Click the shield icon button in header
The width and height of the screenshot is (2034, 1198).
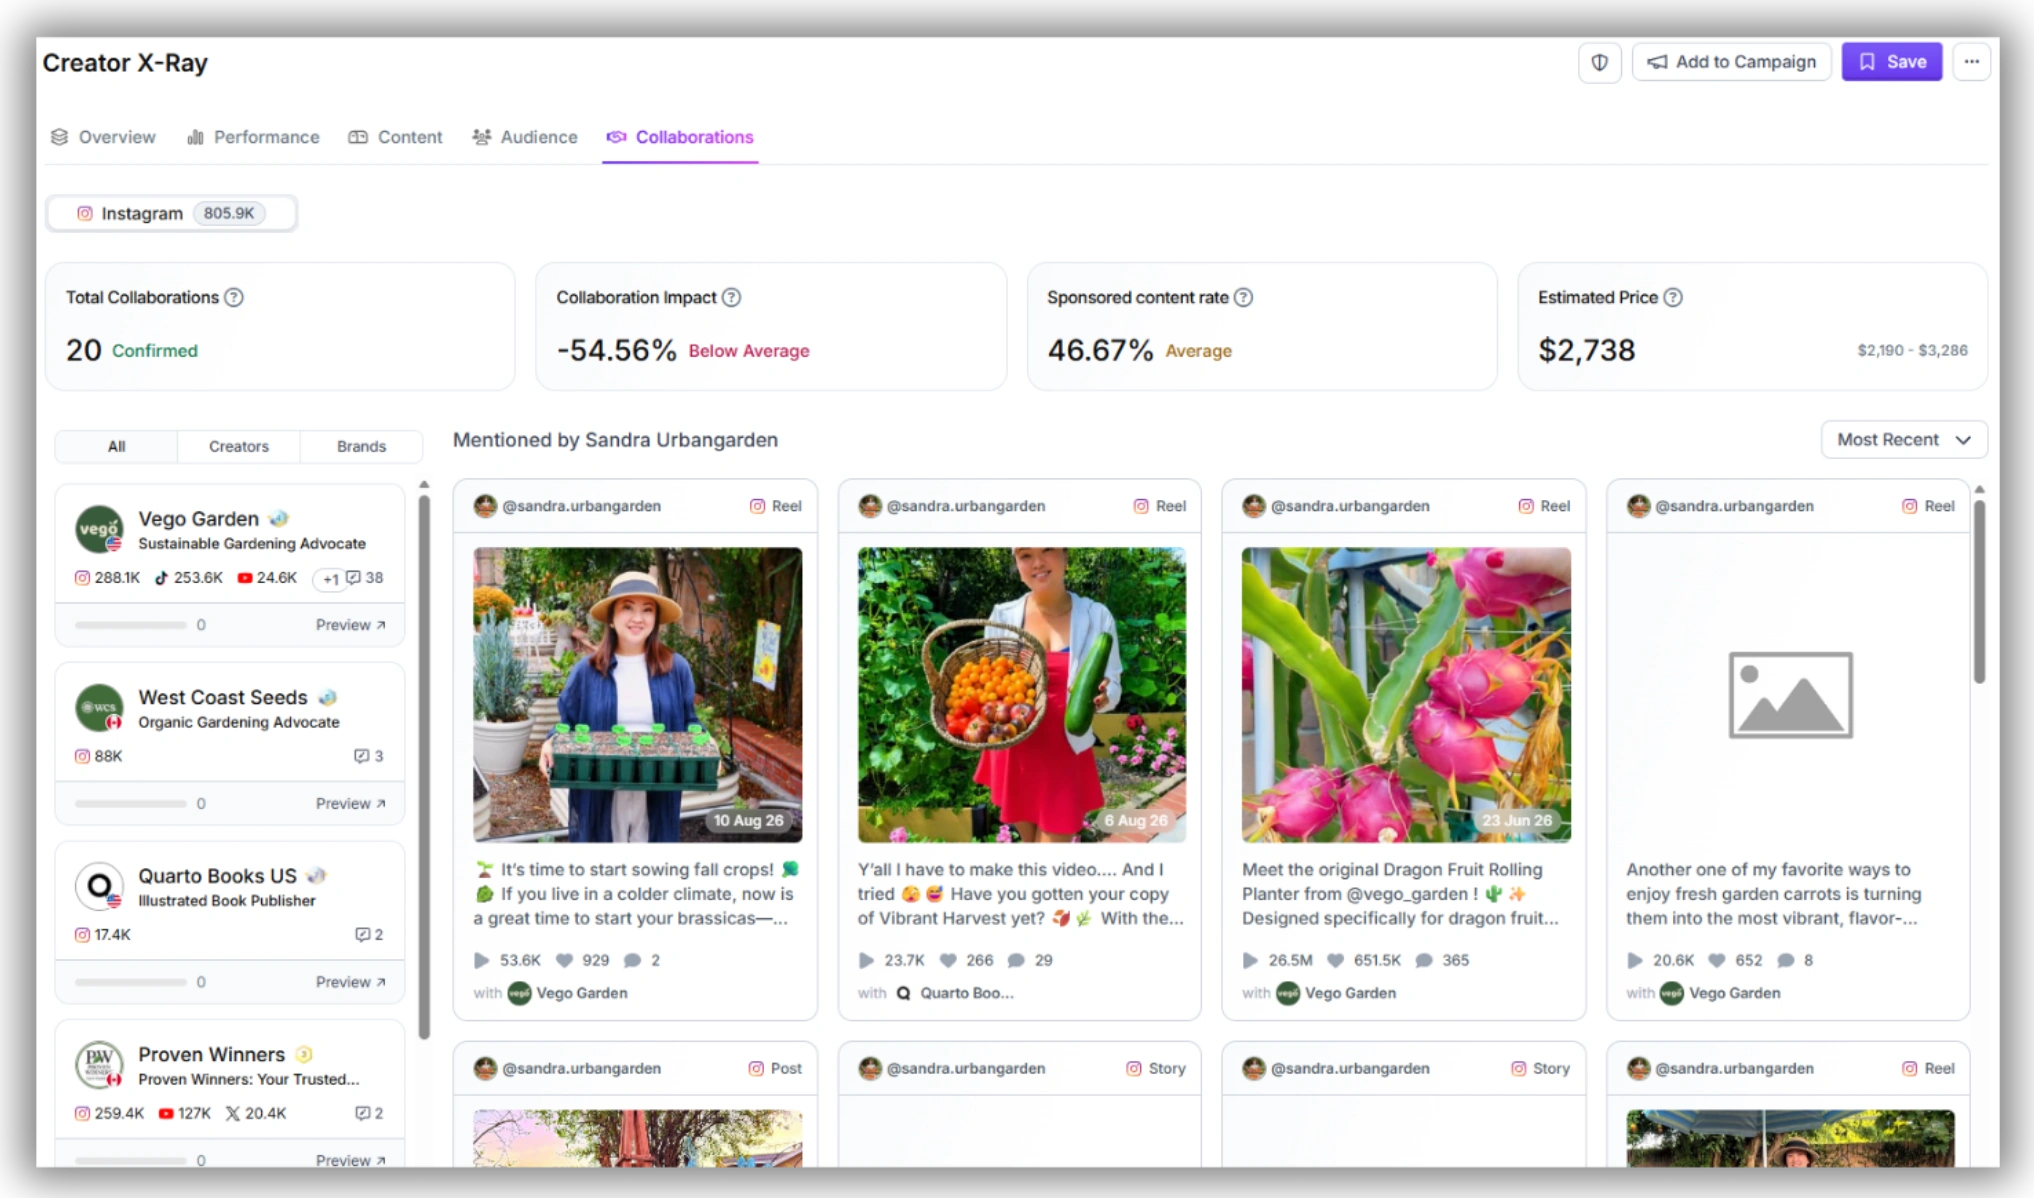tap(1599, 62)
